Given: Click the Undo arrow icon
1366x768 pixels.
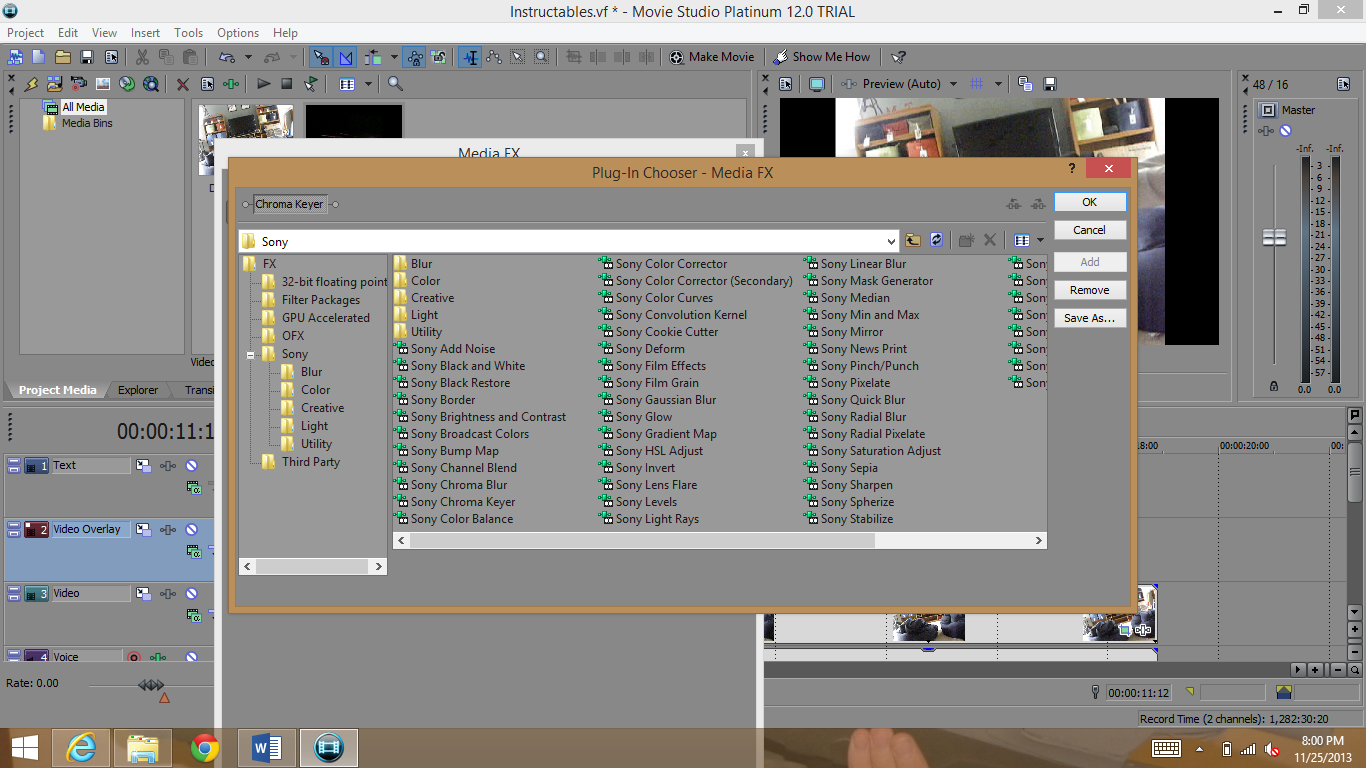Looking at the screenshot, I should click(227, 57).
